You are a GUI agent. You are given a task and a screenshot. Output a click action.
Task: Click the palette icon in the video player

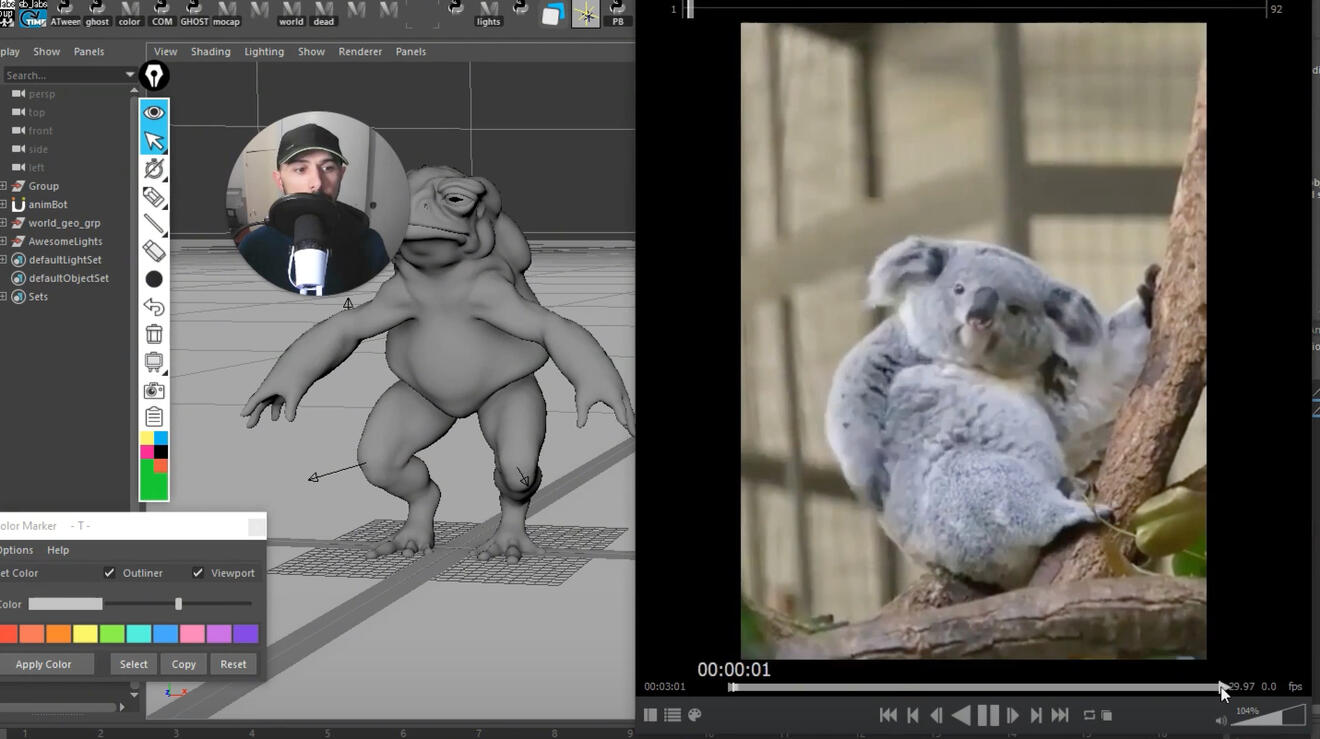pyautogui.click(x=695, y=715)
